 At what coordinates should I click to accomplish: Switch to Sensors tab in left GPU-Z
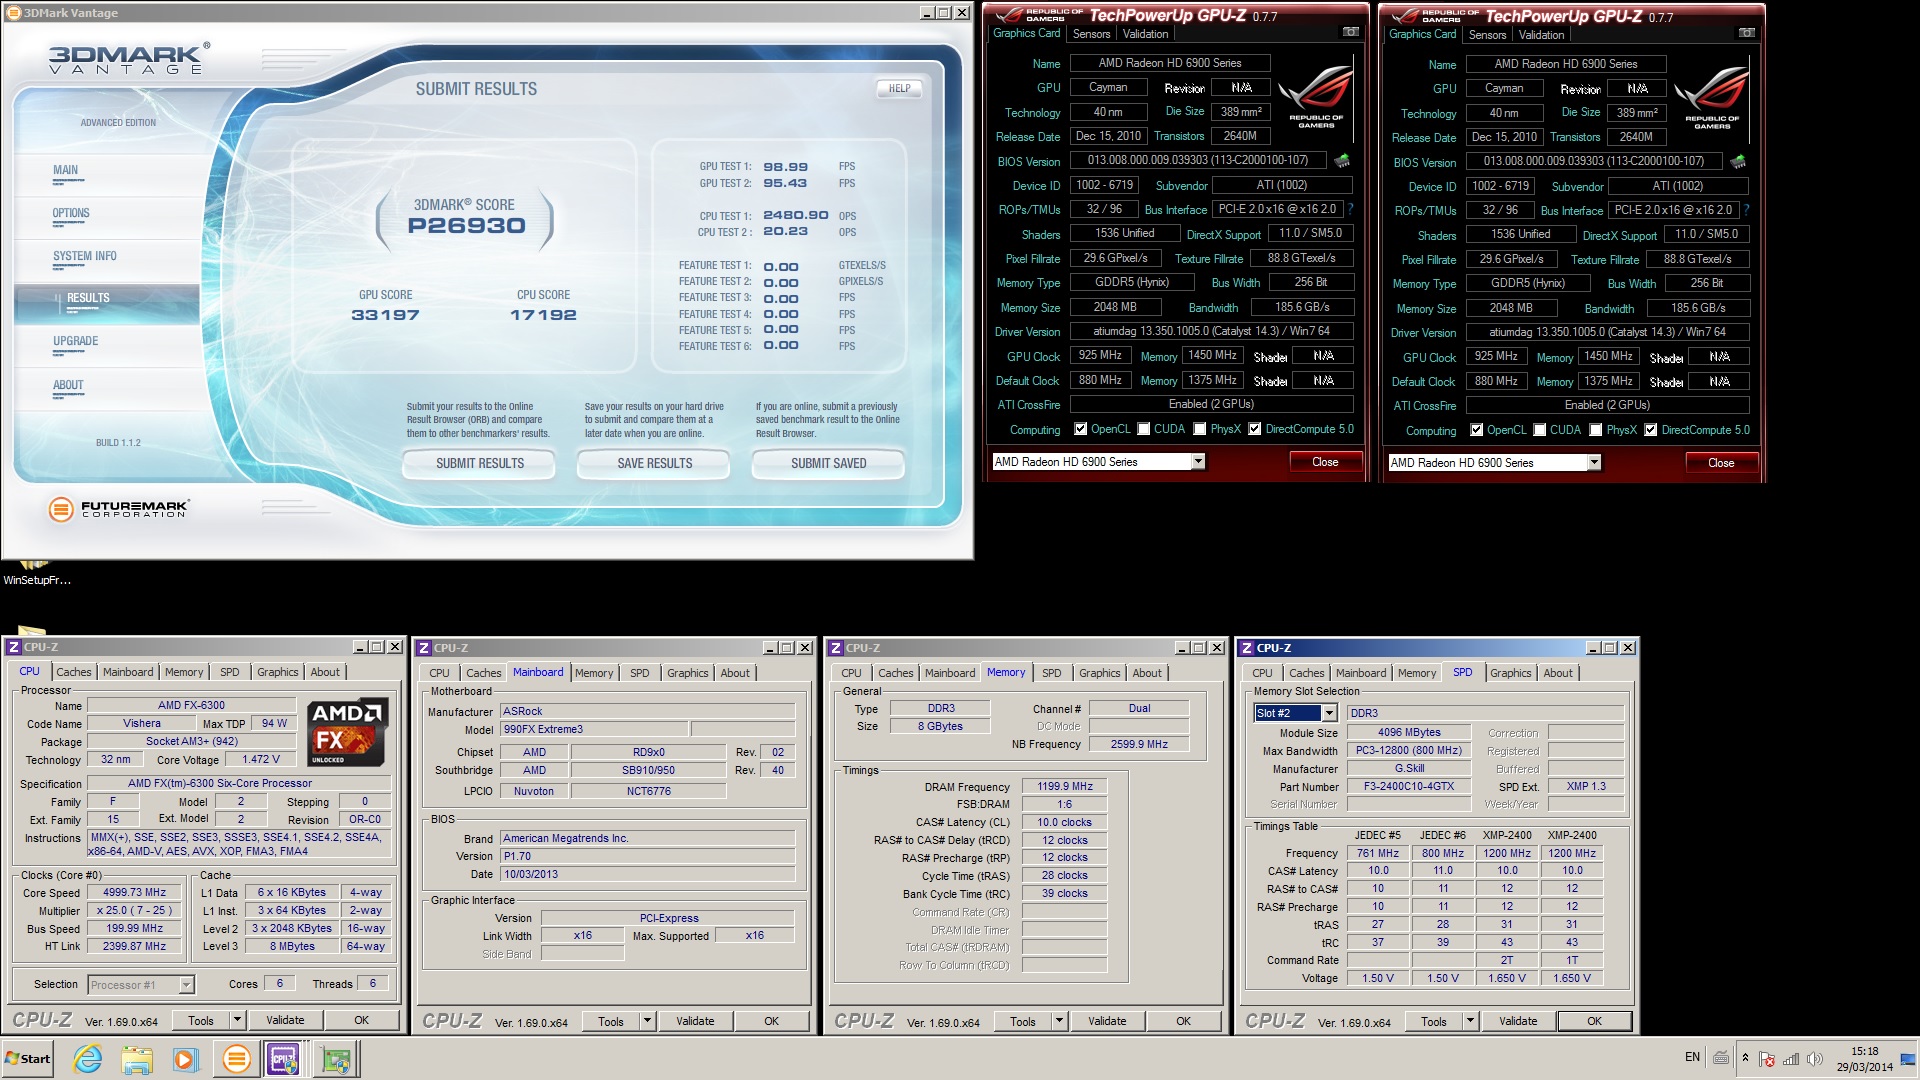click(1091, 34)
